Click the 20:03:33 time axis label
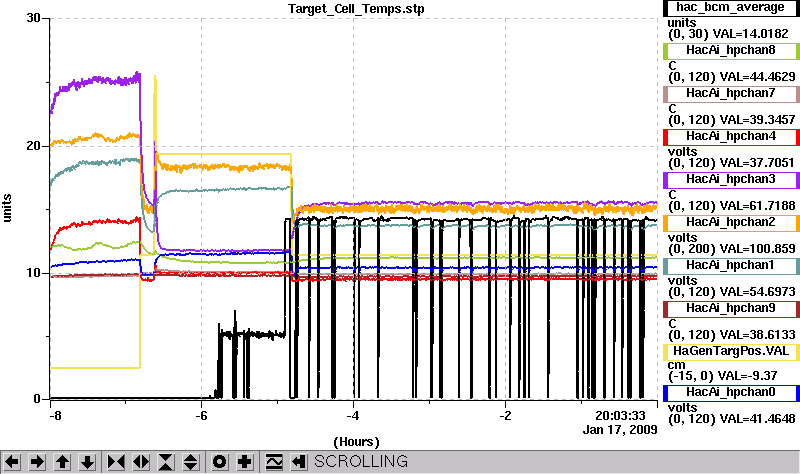This screenshot has width=800, height=474. [x=620, y=416]
